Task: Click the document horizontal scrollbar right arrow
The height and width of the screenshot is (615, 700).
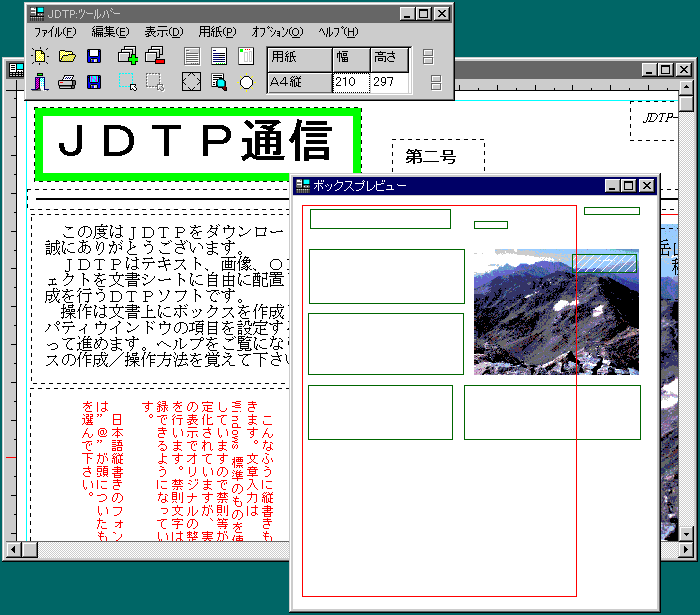Action: point(686,549)
